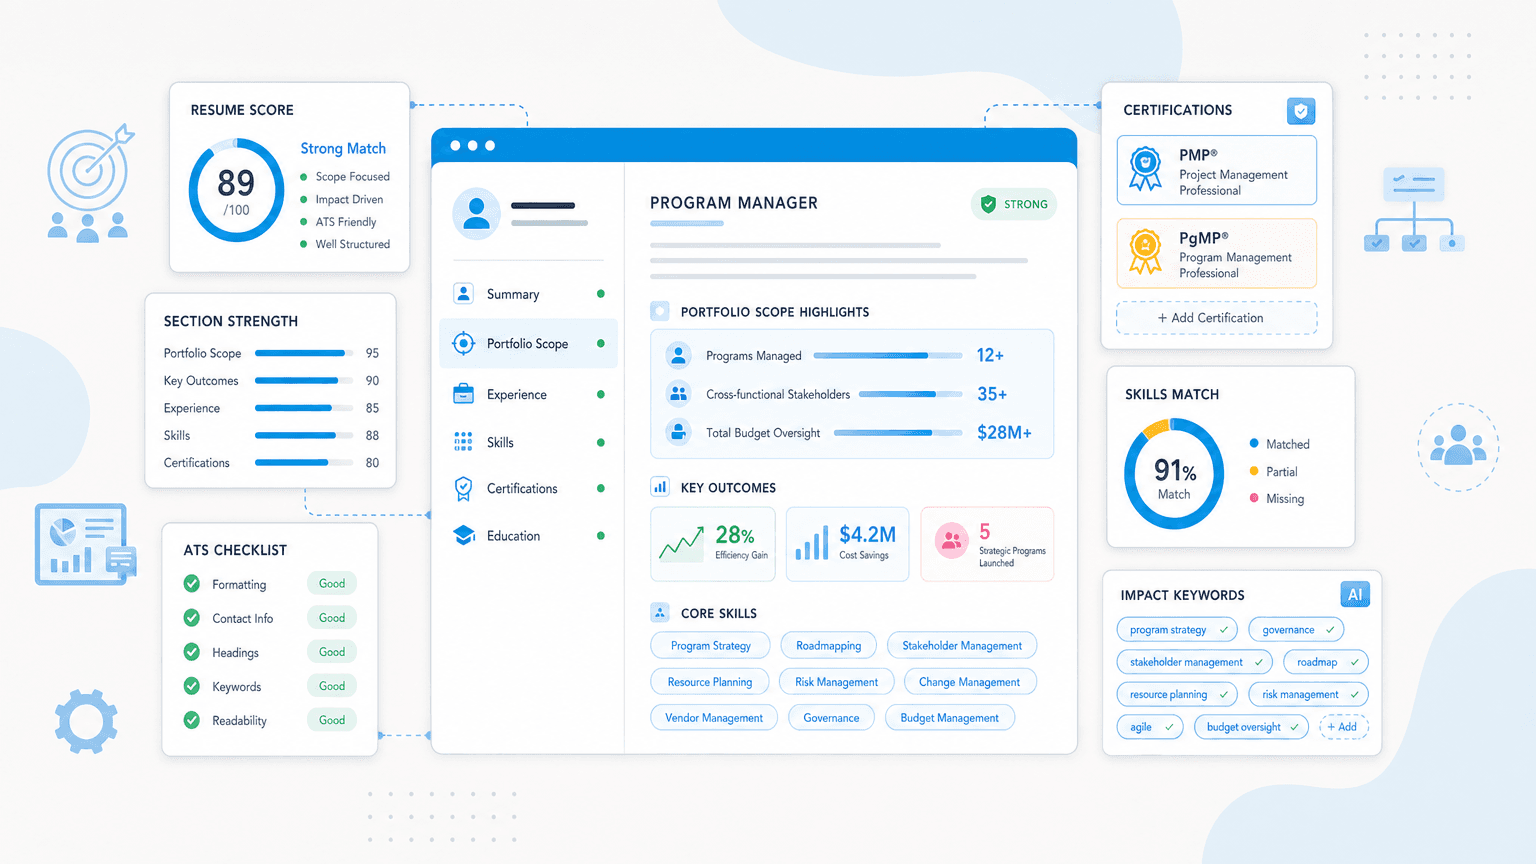1536x864 pixels.
Task: Click the profile avatar in resume window
Action: [x=477, y=212]
